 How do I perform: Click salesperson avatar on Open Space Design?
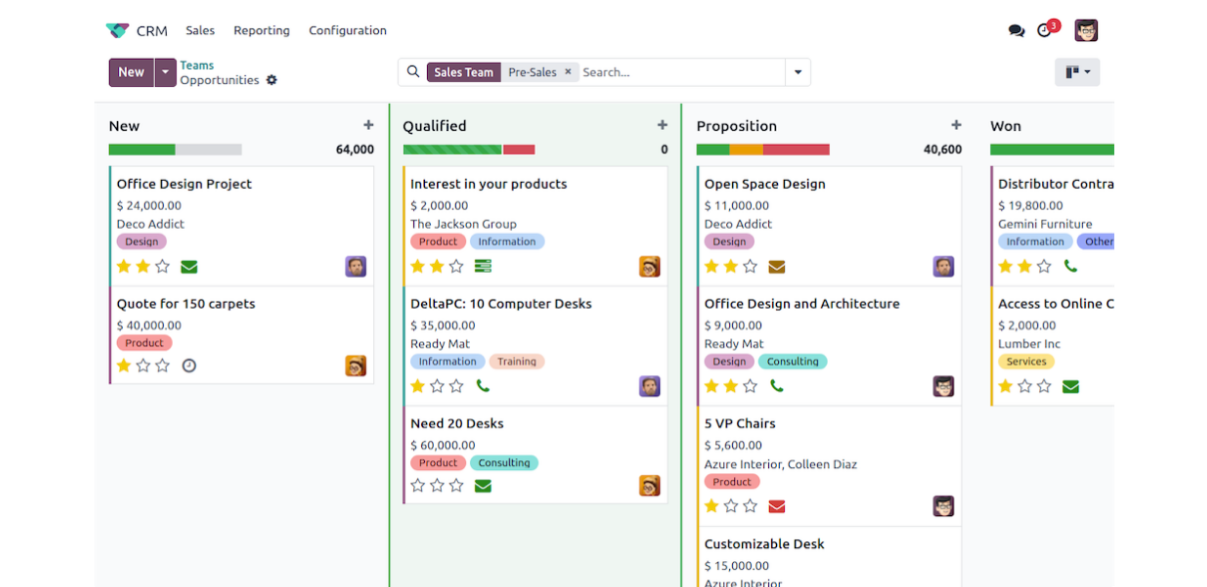coord(944,266)
